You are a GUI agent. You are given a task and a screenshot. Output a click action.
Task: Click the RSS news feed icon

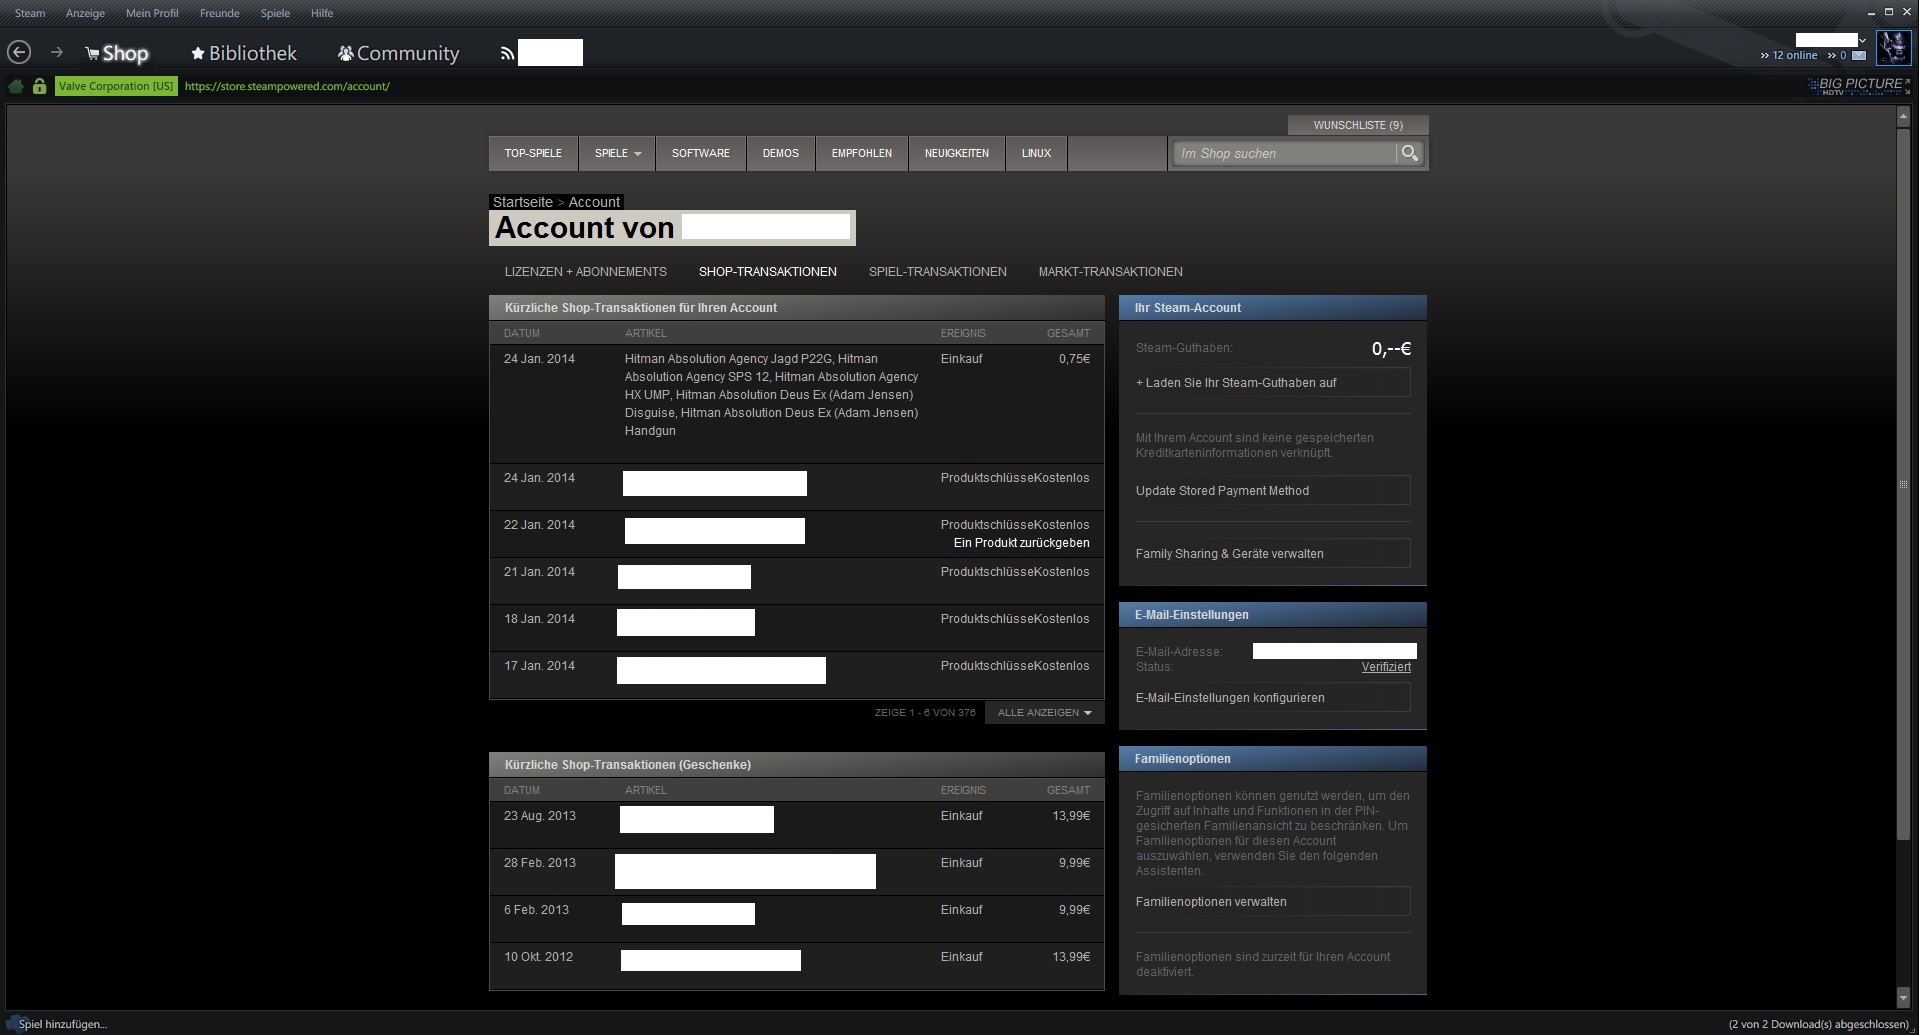(x=507, y=53)
